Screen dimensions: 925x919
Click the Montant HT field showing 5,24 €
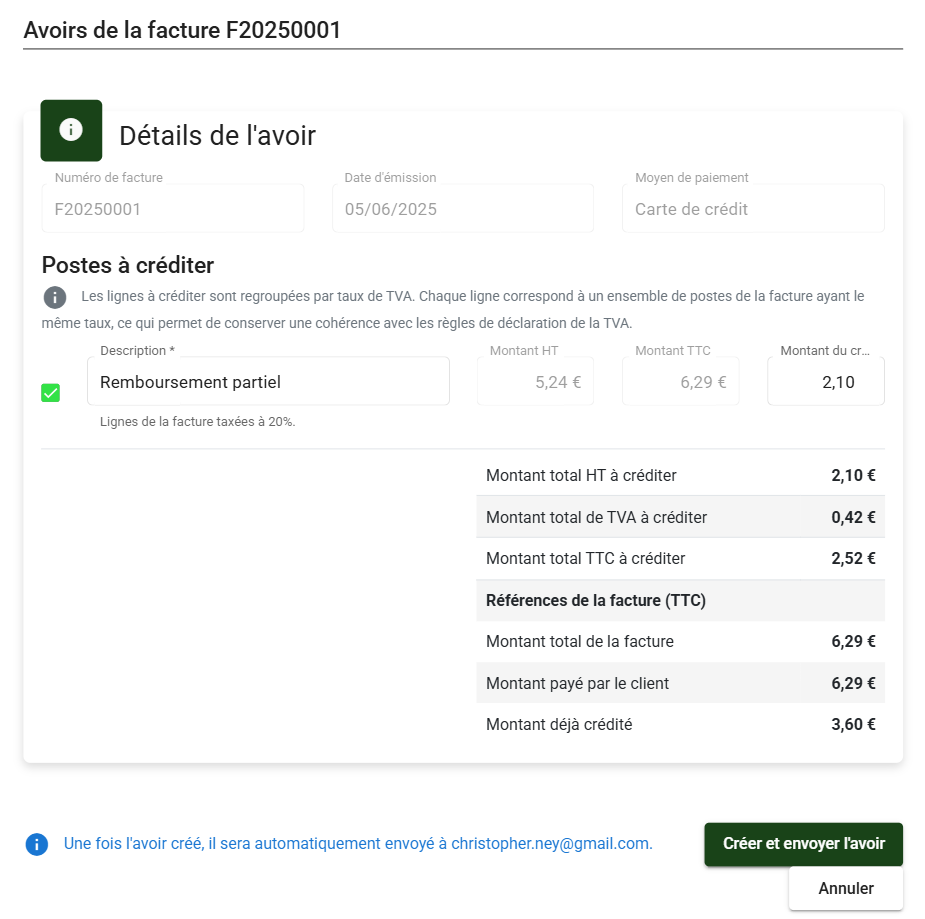[535, 382]
